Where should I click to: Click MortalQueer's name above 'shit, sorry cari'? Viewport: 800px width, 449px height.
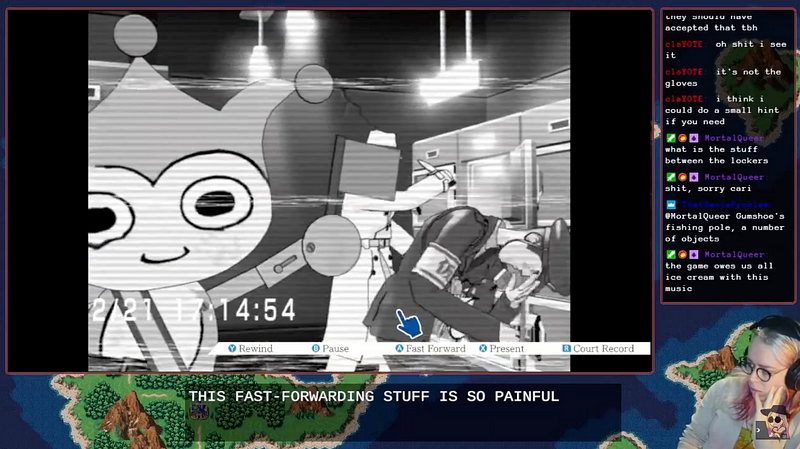[x=734, y=177]
